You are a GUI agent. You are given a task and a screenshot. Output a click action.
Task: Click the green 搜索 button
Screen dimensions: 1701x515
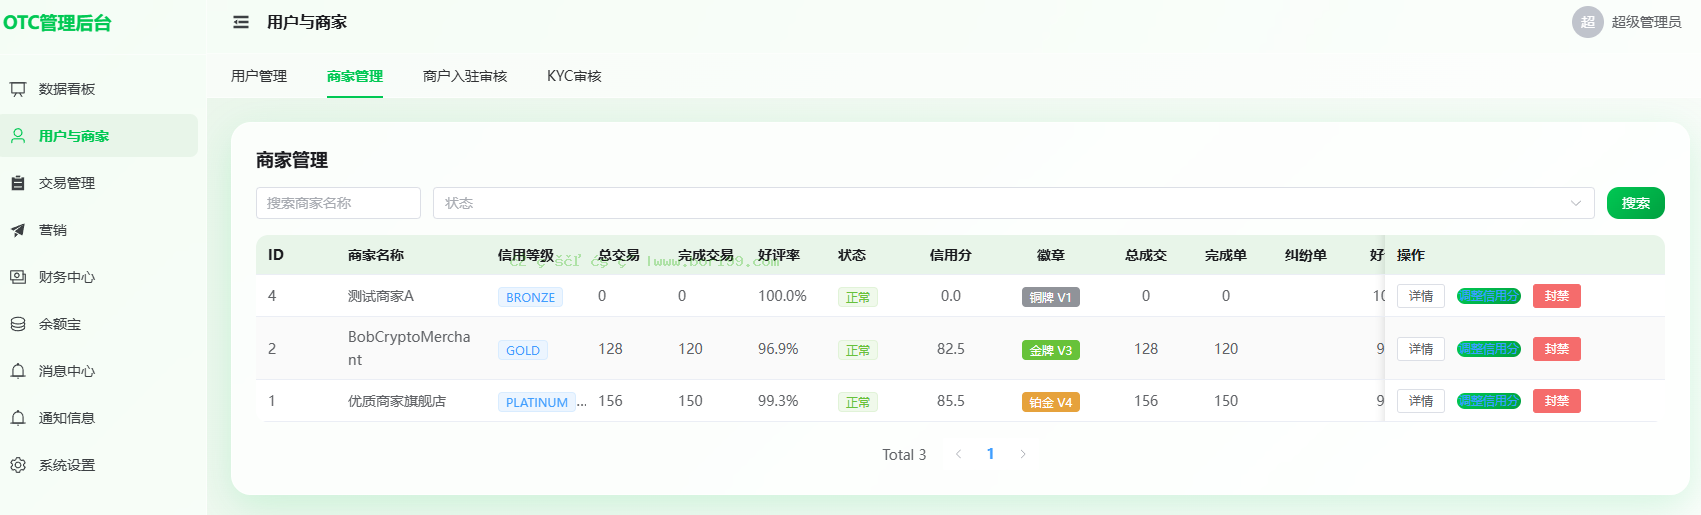click(1636, 203)
